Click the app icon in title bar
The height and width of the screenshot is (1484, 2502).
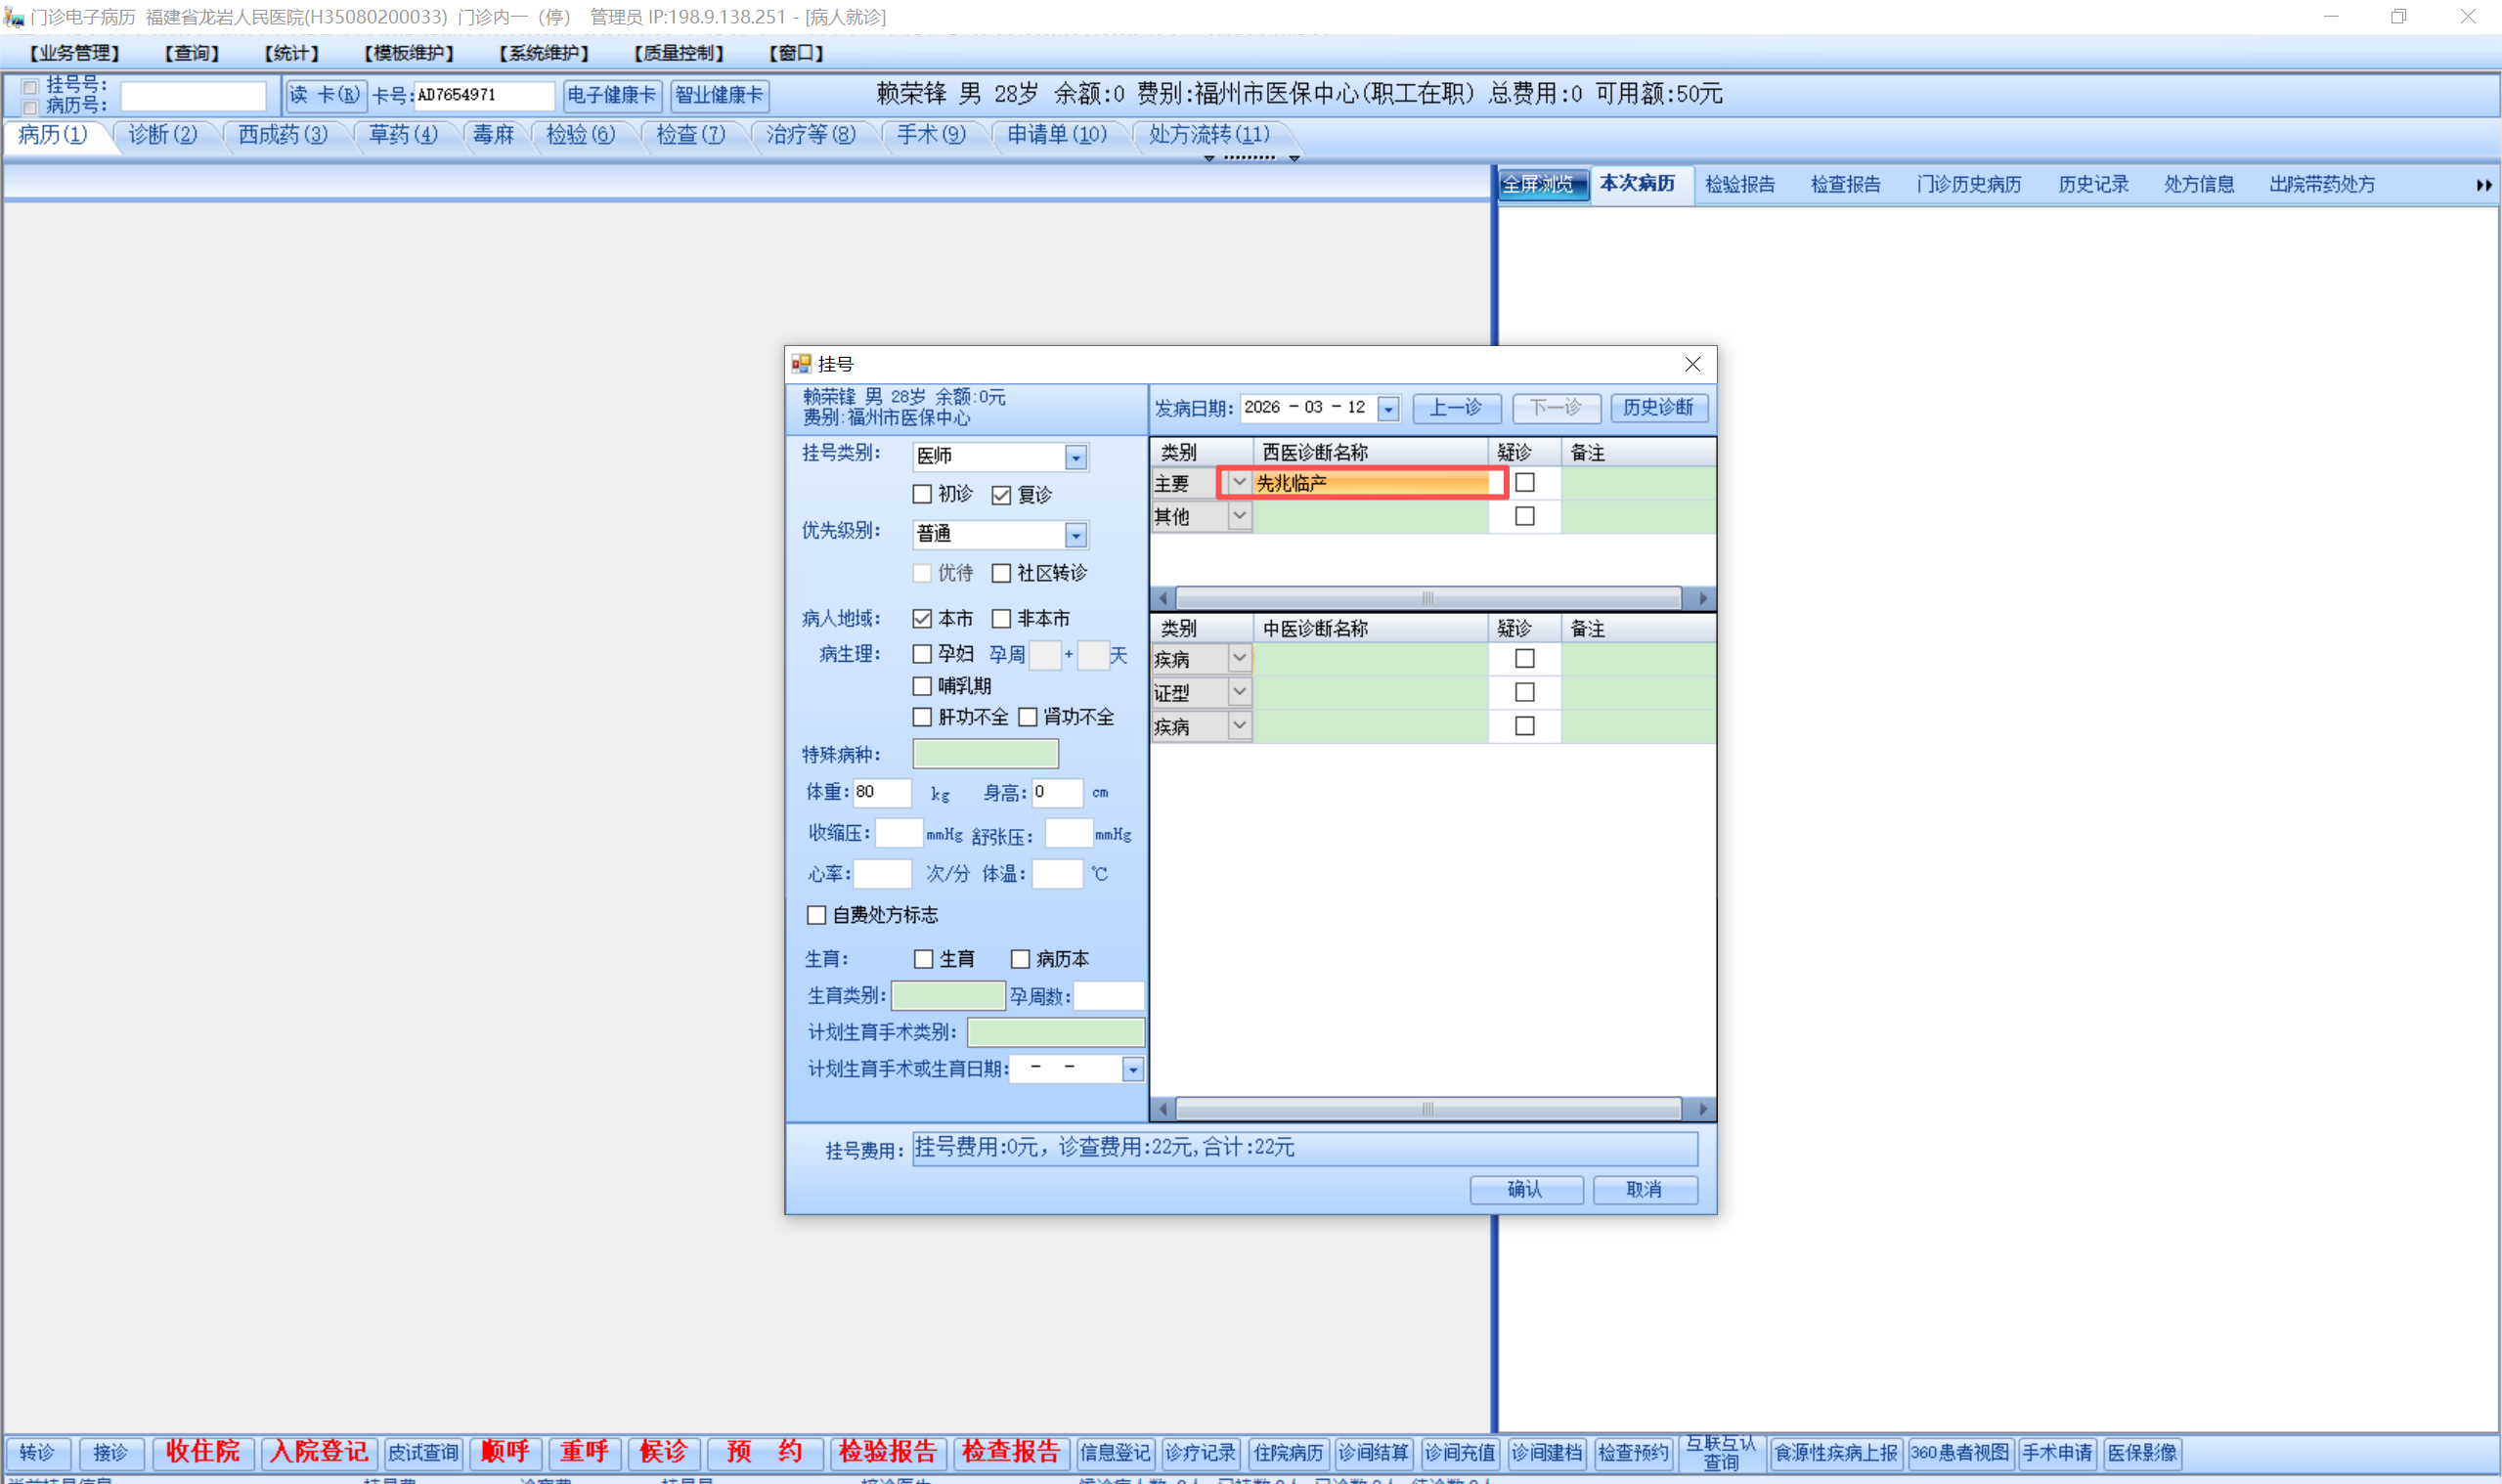13,17
